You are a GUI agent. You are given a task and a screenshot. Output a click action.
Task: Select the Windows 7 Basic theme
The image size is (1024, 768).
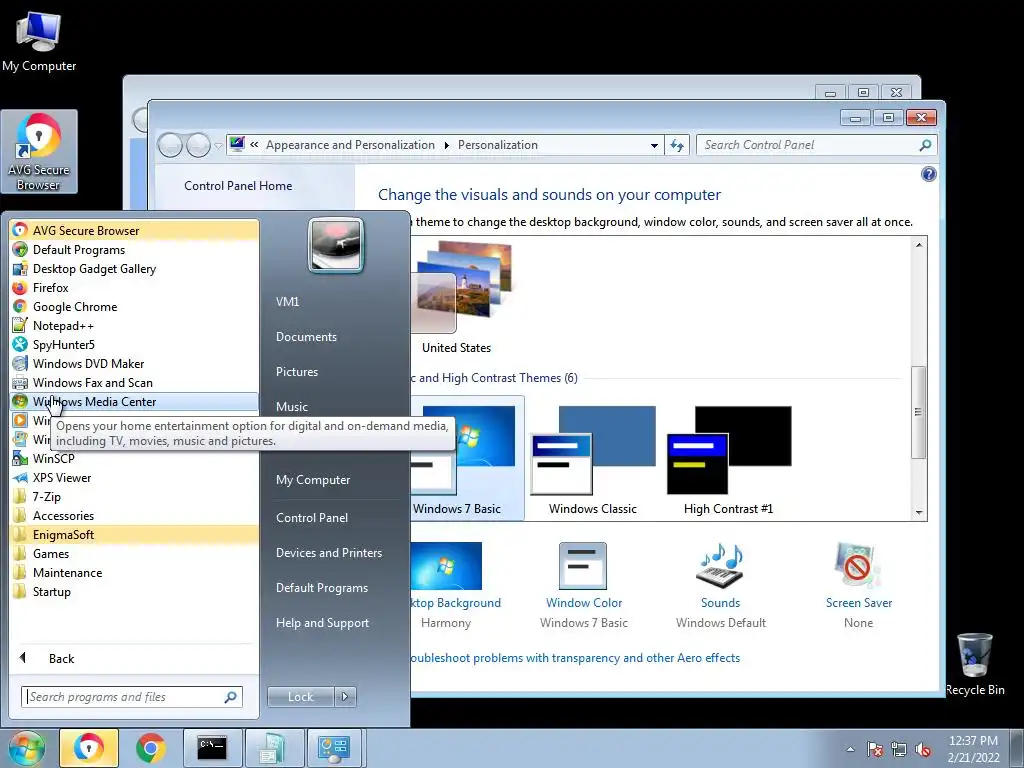point(467,458)
